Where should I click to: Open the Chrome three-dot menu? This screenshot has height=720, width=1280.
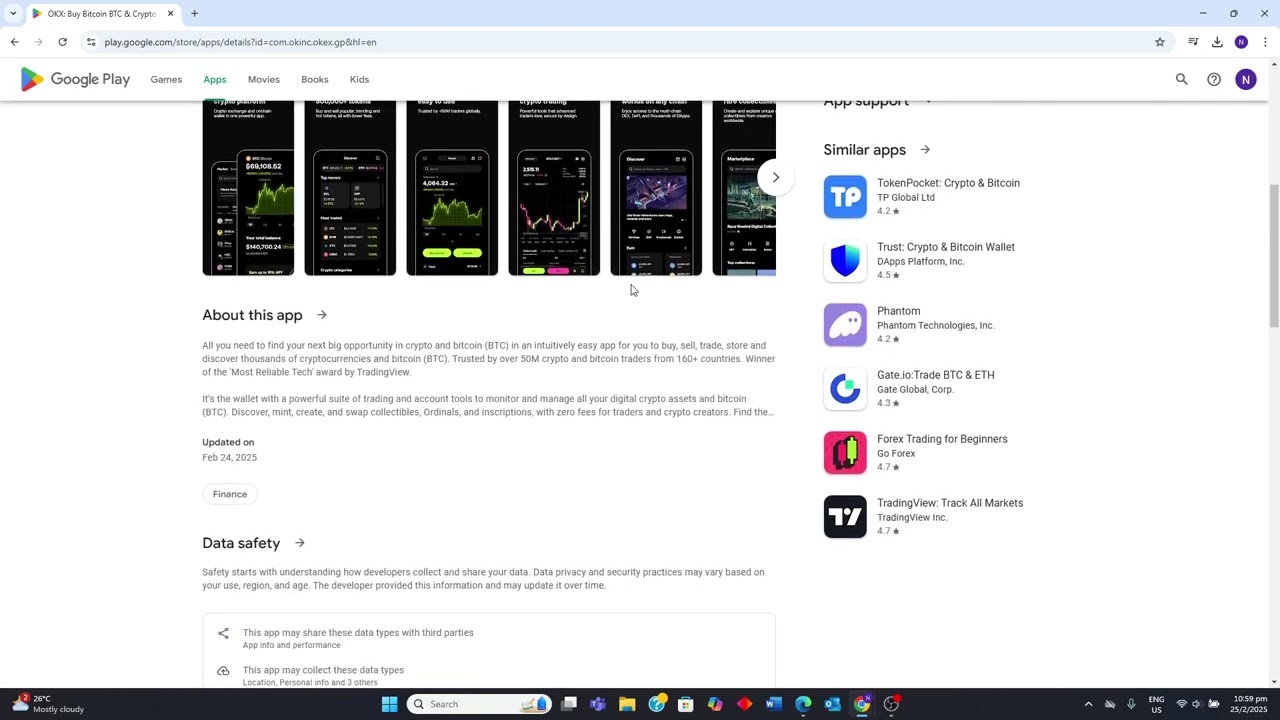(1265, 42)
